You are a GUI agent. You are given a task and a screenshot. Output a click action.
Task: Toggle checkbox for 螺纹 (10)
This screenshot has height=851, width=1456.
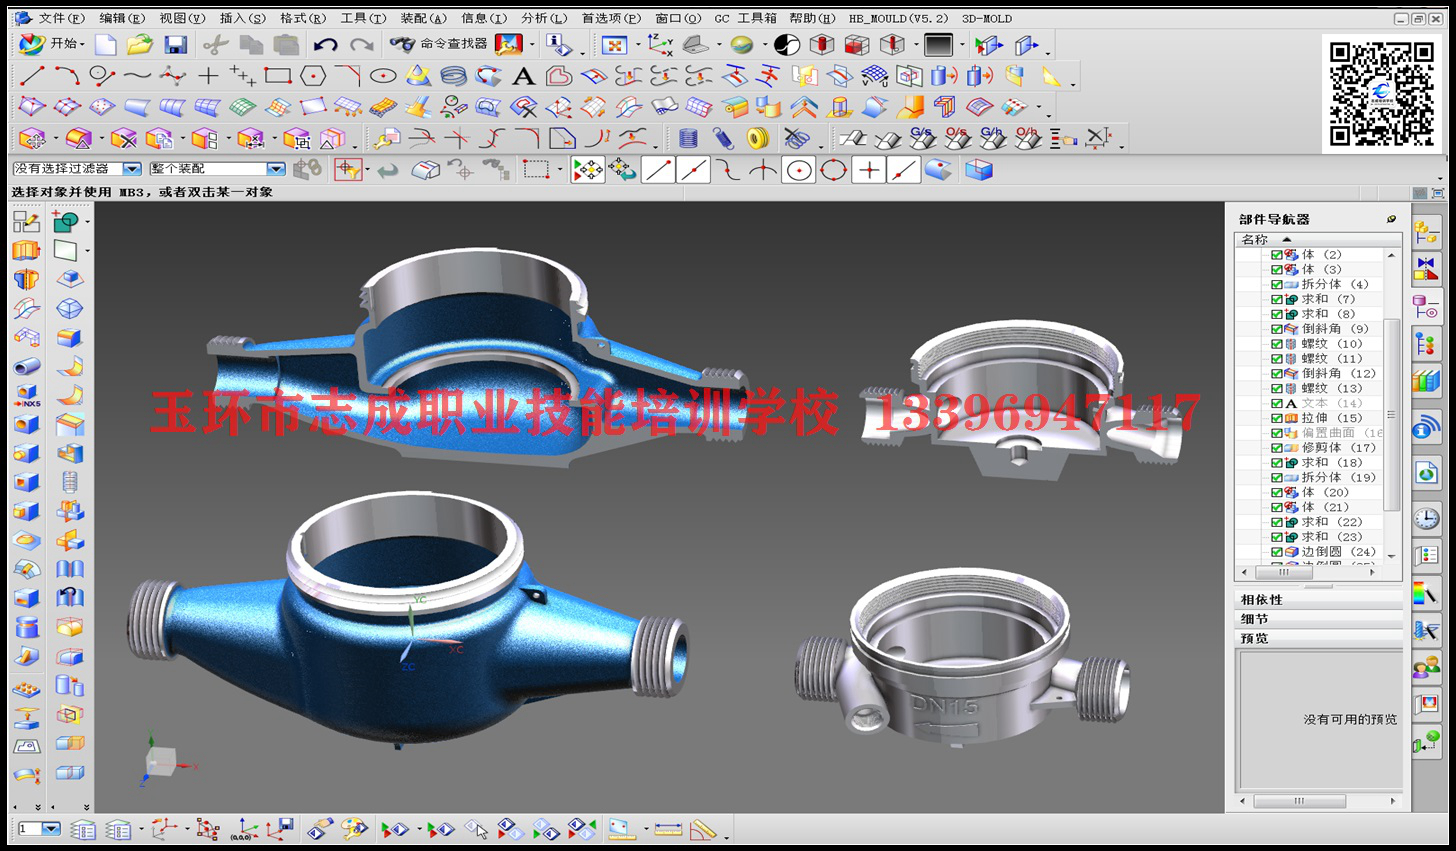click(1277, 344)
